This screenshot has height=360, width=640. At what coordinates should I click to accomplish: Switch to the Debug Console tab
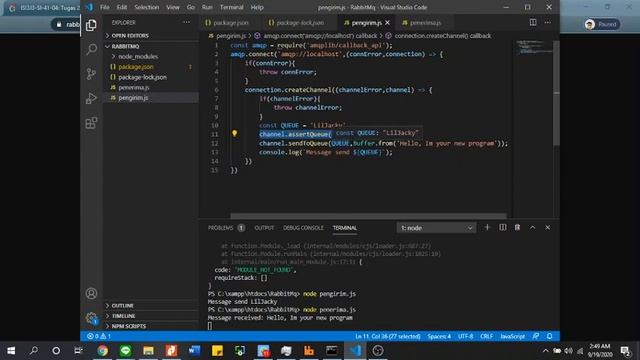pyautogui.click(x=303, y=228)
